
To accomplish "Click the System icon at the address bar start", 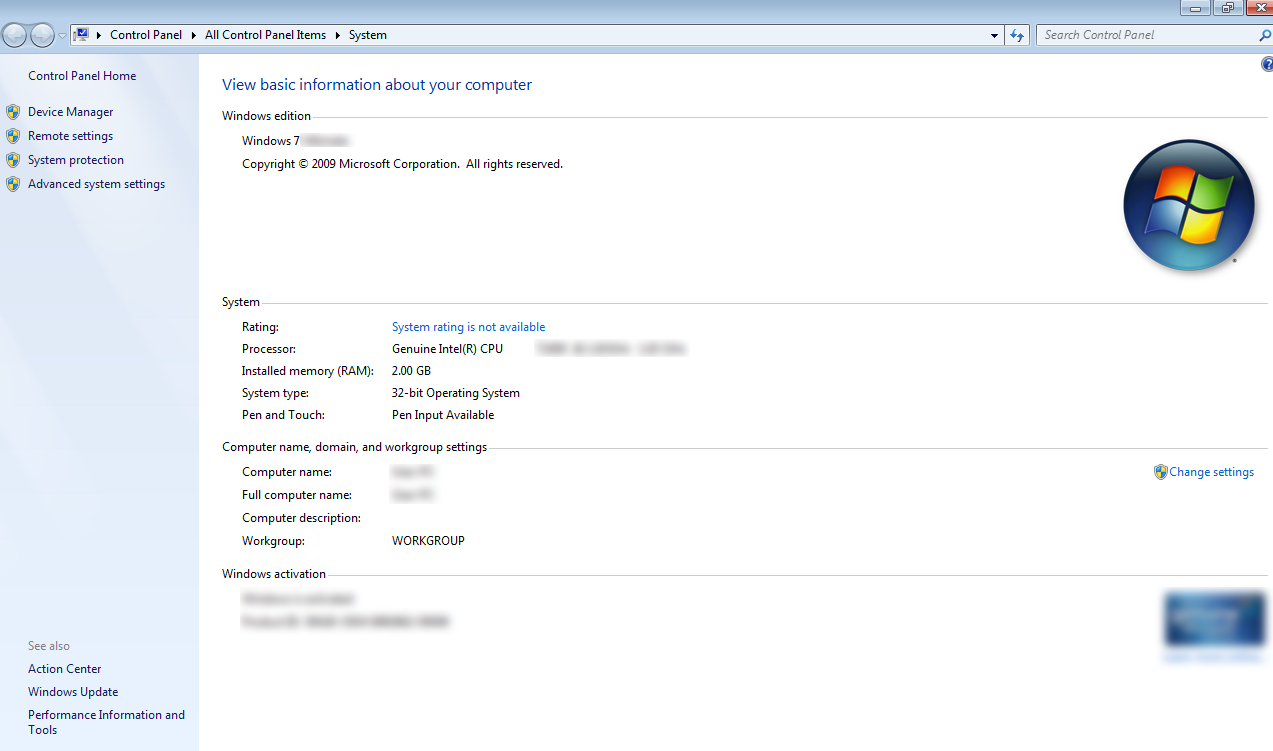I will [x=82, y=34].
